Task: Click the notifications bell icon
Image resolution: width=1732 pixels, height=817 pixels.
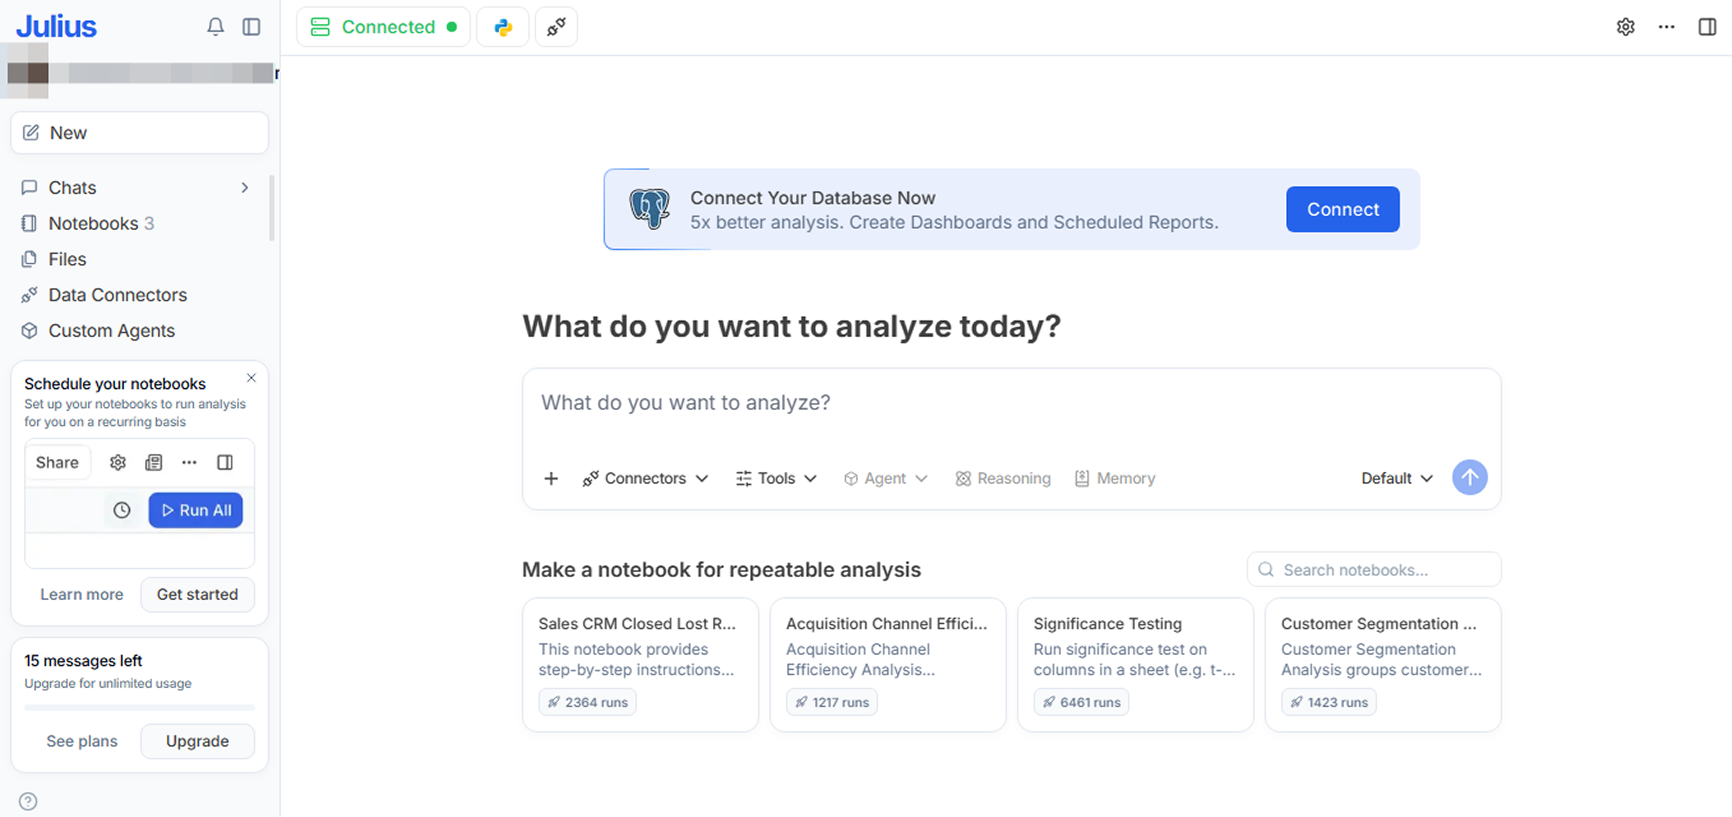Action: (215, 27)
